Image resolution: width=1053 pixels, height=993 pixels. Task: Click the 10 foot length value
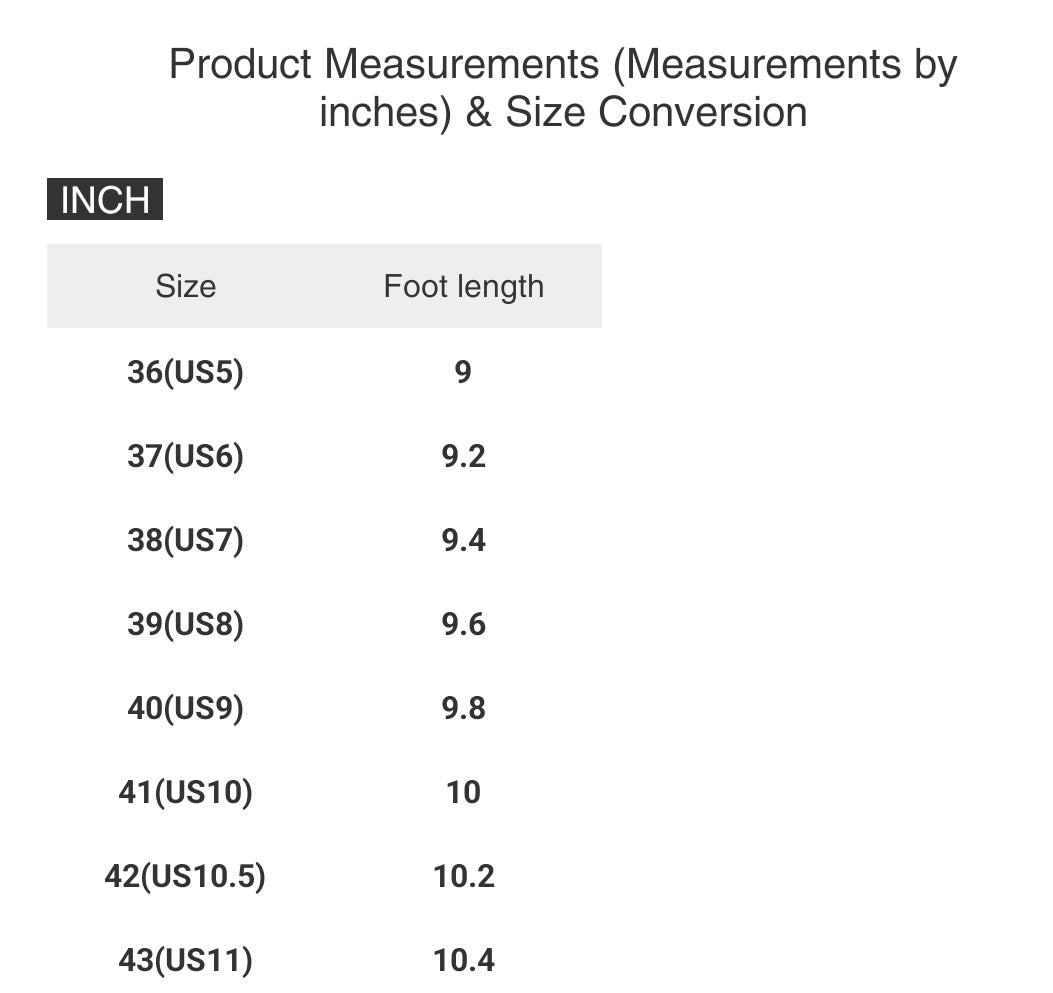(463, 792)
